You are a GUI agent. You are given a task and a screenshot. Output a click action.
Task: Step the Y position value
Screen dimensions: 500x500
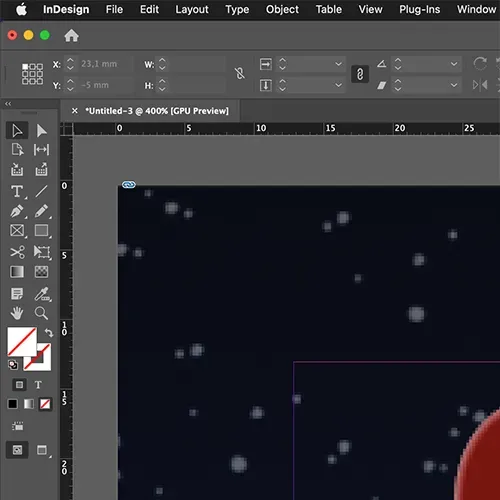tap(70, 85)
